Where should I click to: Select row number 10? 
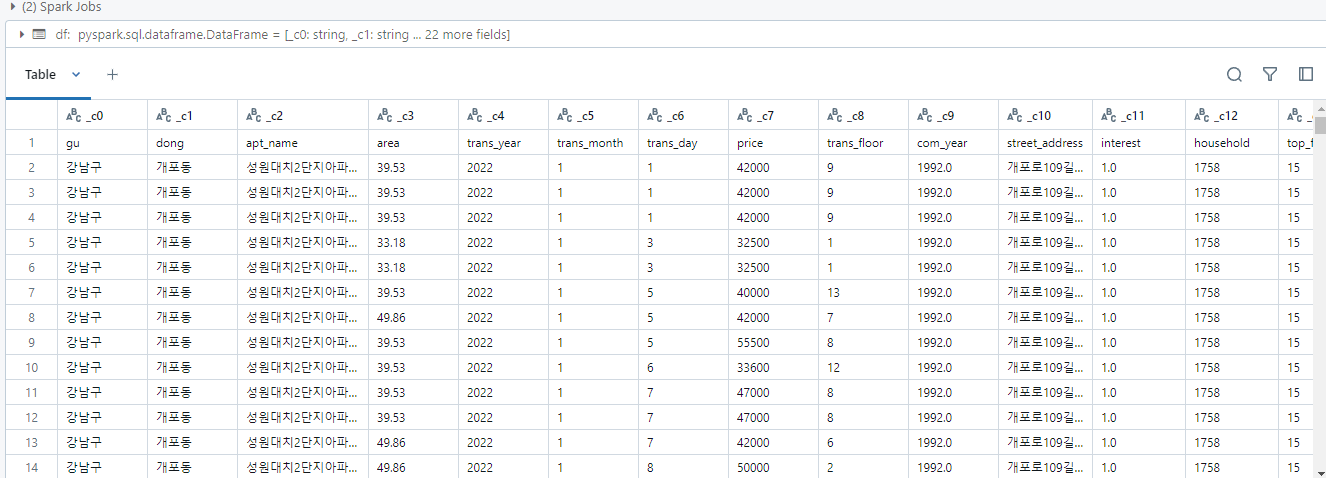click(x=31, y=368)
